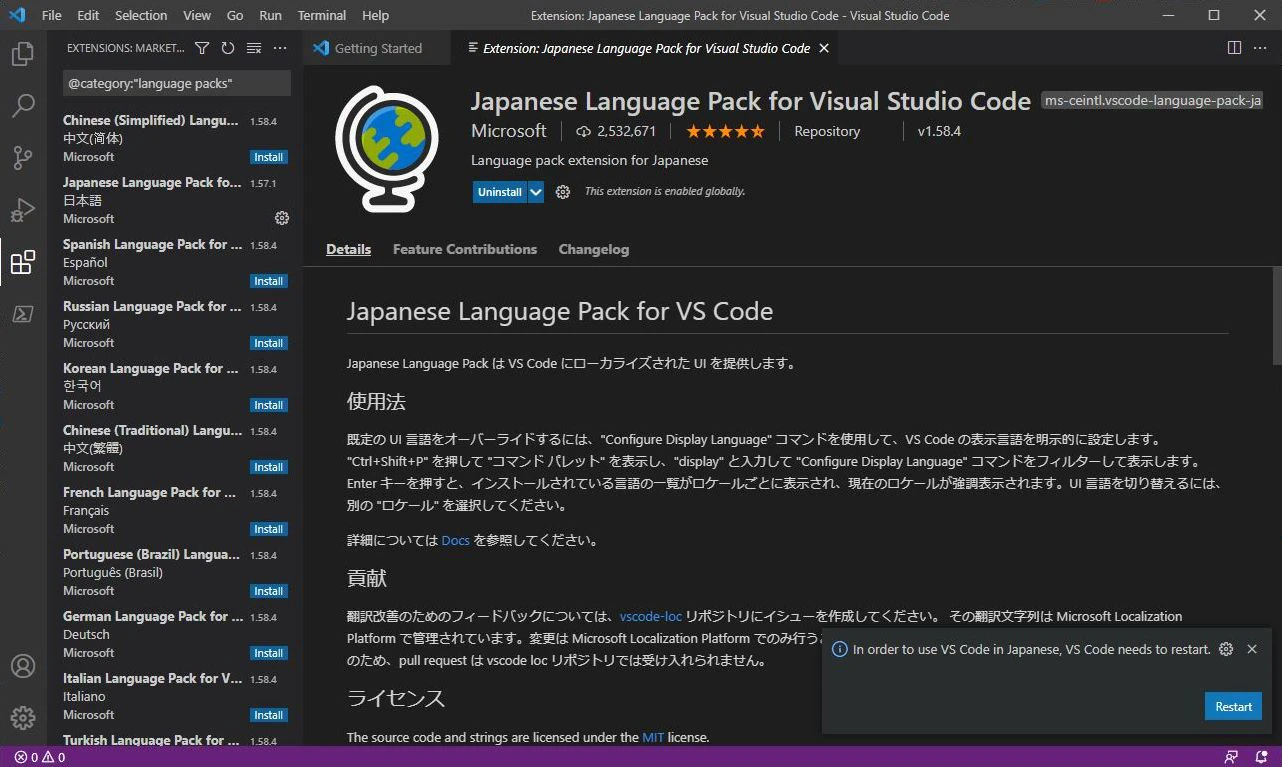Open the Manage gear in activity bar
The width and height of the screenshot is (1282, 767).
pyautogui.click(x=22, y=718)
